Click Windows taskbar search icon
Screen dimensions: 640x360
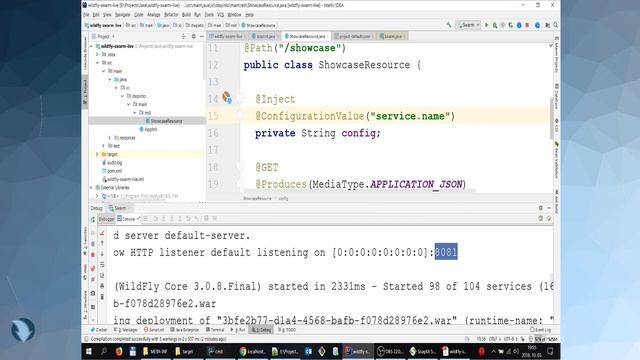tap(104, 351)
